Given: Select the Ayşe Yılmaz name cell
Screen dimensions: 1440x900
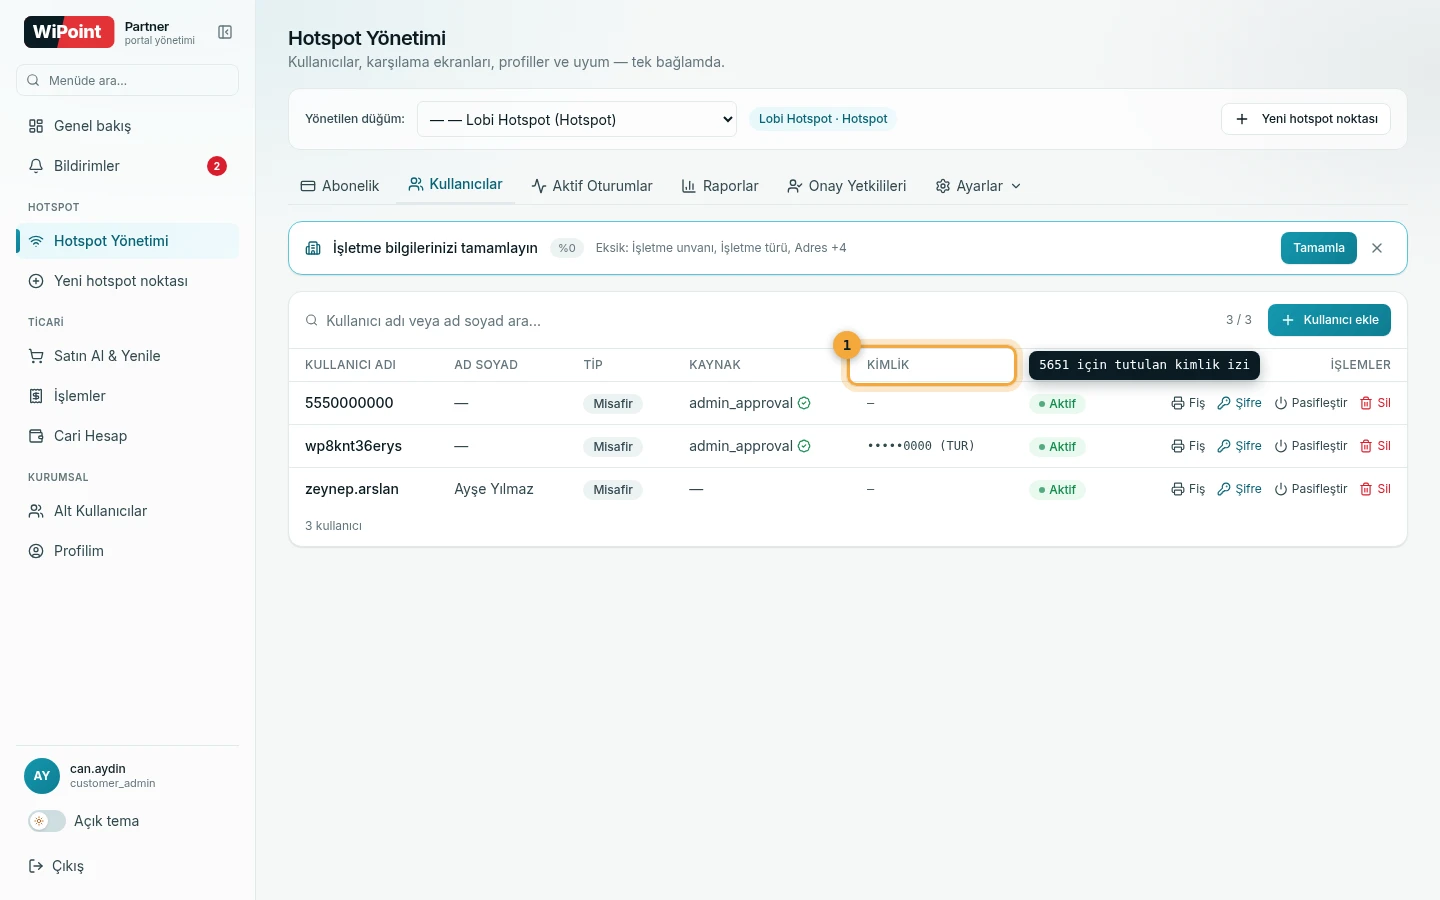Looking at the screenshot, I should point(494,489).
